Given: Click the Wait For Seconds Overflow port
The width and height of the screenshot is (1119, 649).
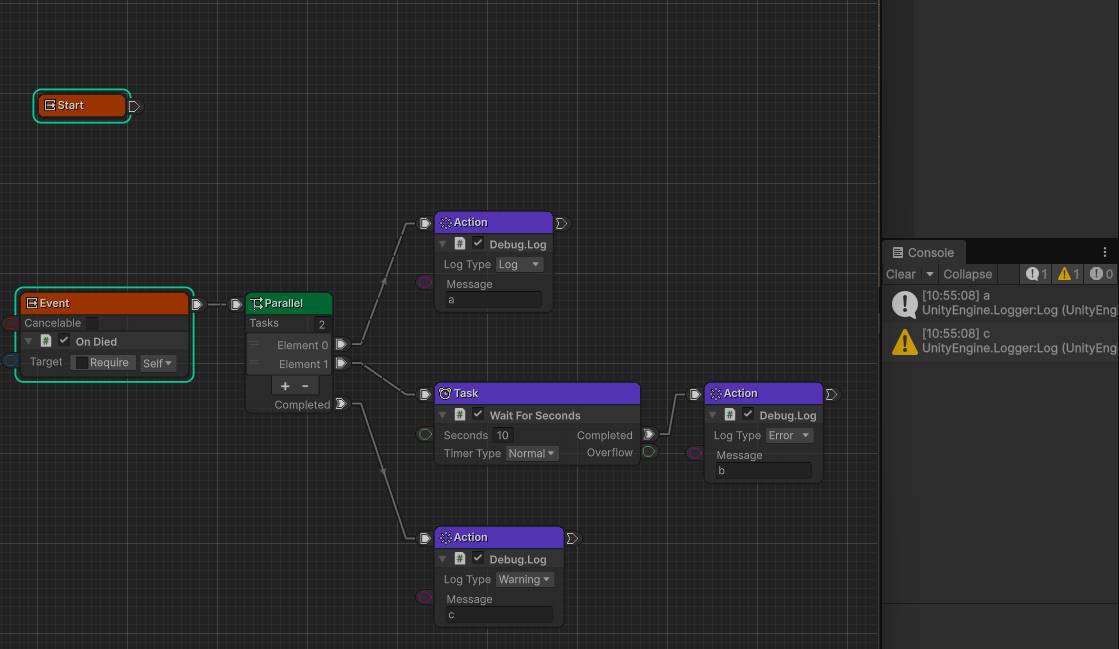Looking at the screenshot, I should pos(649,453).
